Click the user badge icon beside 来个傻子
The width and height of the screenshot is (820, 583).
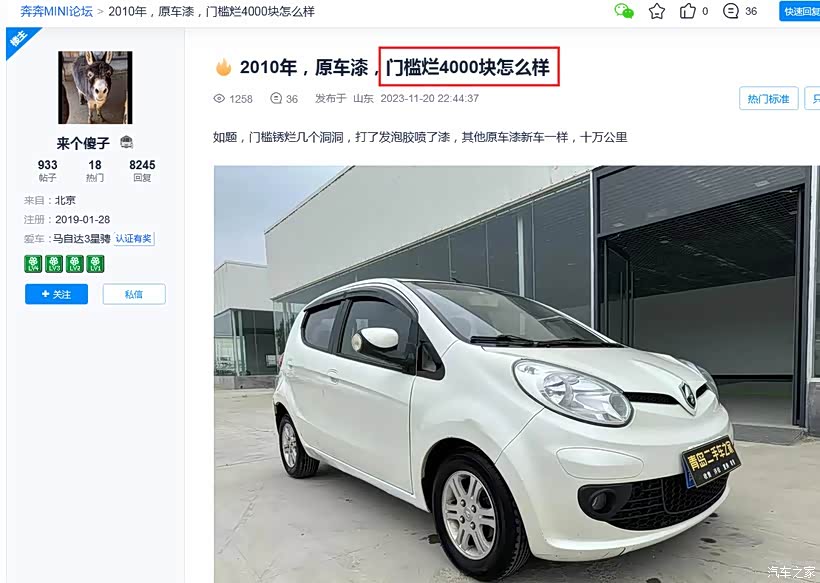[x=127, y=142]
